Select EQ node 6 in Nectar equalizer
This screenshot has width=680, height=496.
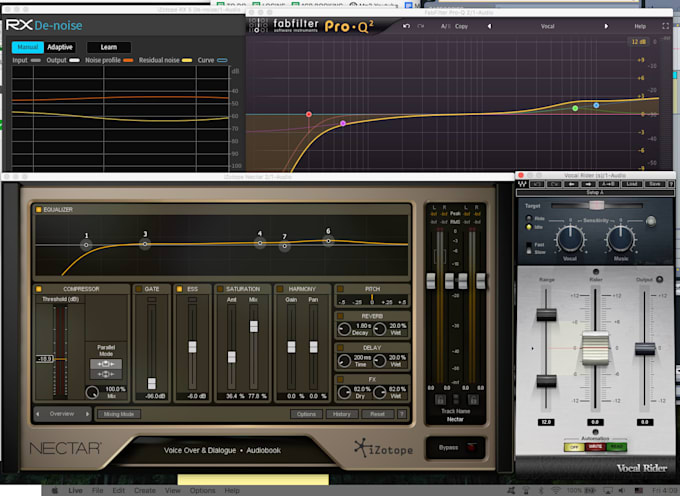(328, 241)
